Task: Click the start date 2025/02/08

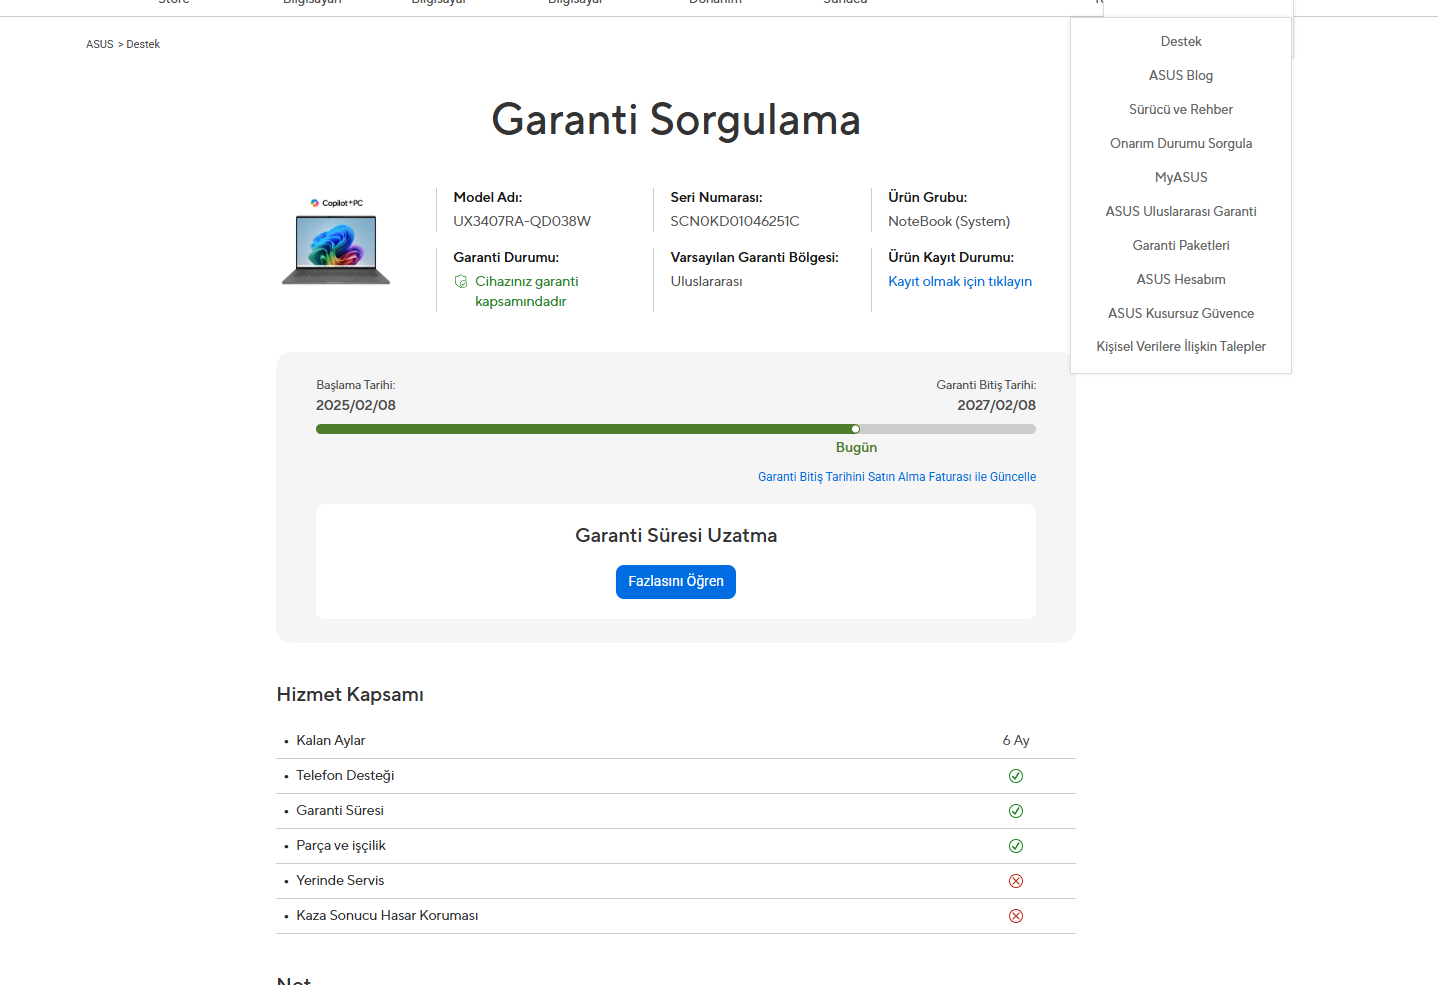Action: (356, 406)
